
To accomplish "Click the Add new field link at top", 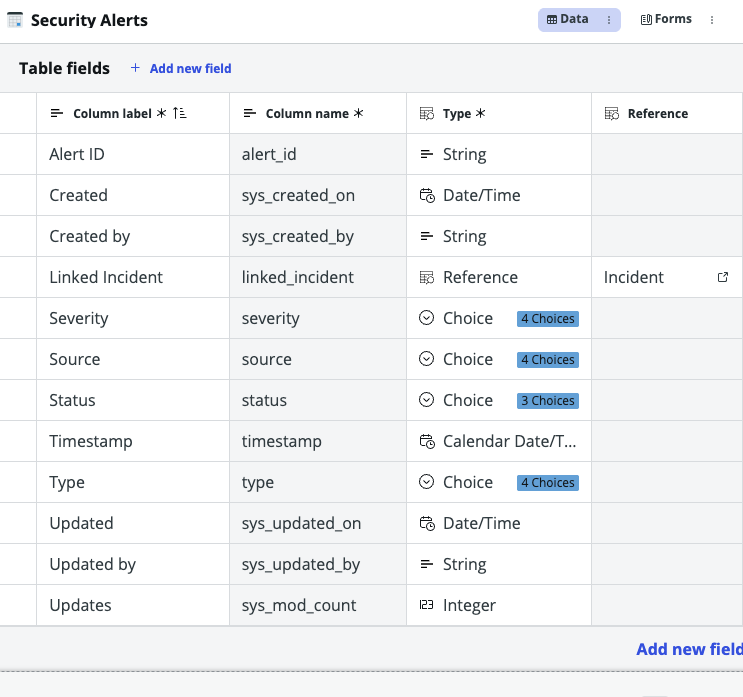I will (x=190, y=69).
